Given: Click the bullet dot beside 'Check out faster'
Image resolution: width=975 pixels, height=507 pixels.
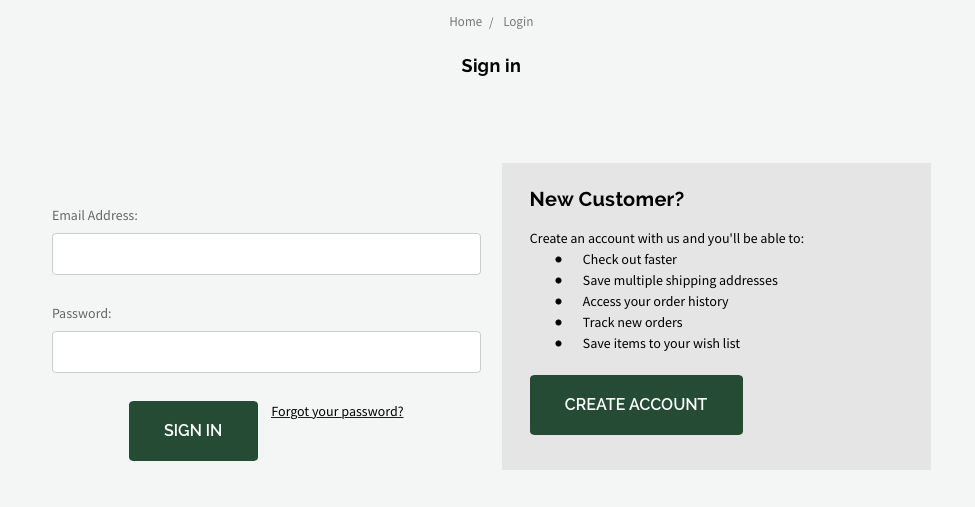Looking at the screenshot, I should tap(558, 259).
